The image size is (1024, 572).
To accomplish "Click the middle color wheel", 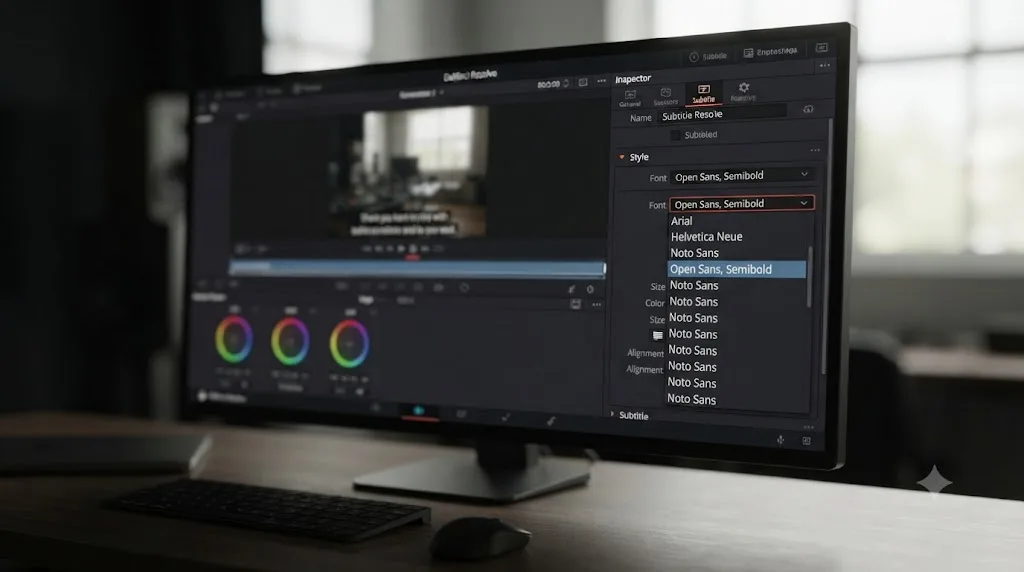I will (x=290, y=341).
